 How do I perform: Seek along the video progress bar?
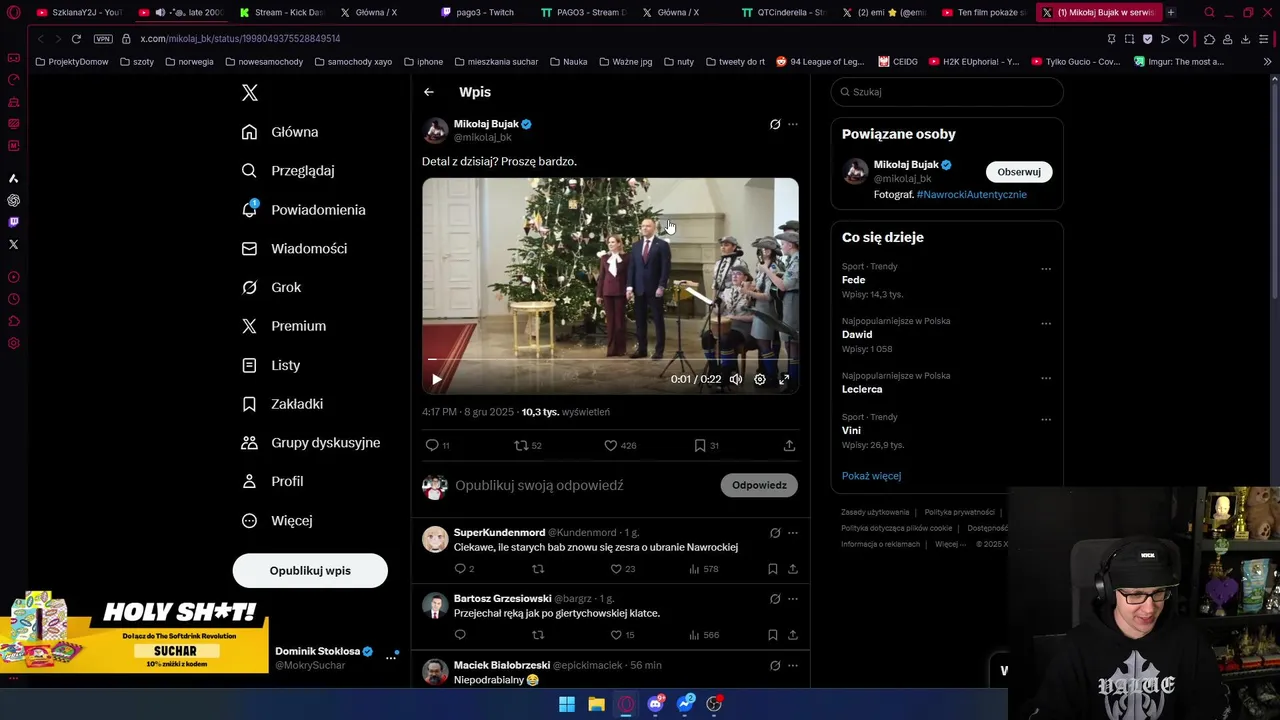pyautogui.click(x=610, y=359)
